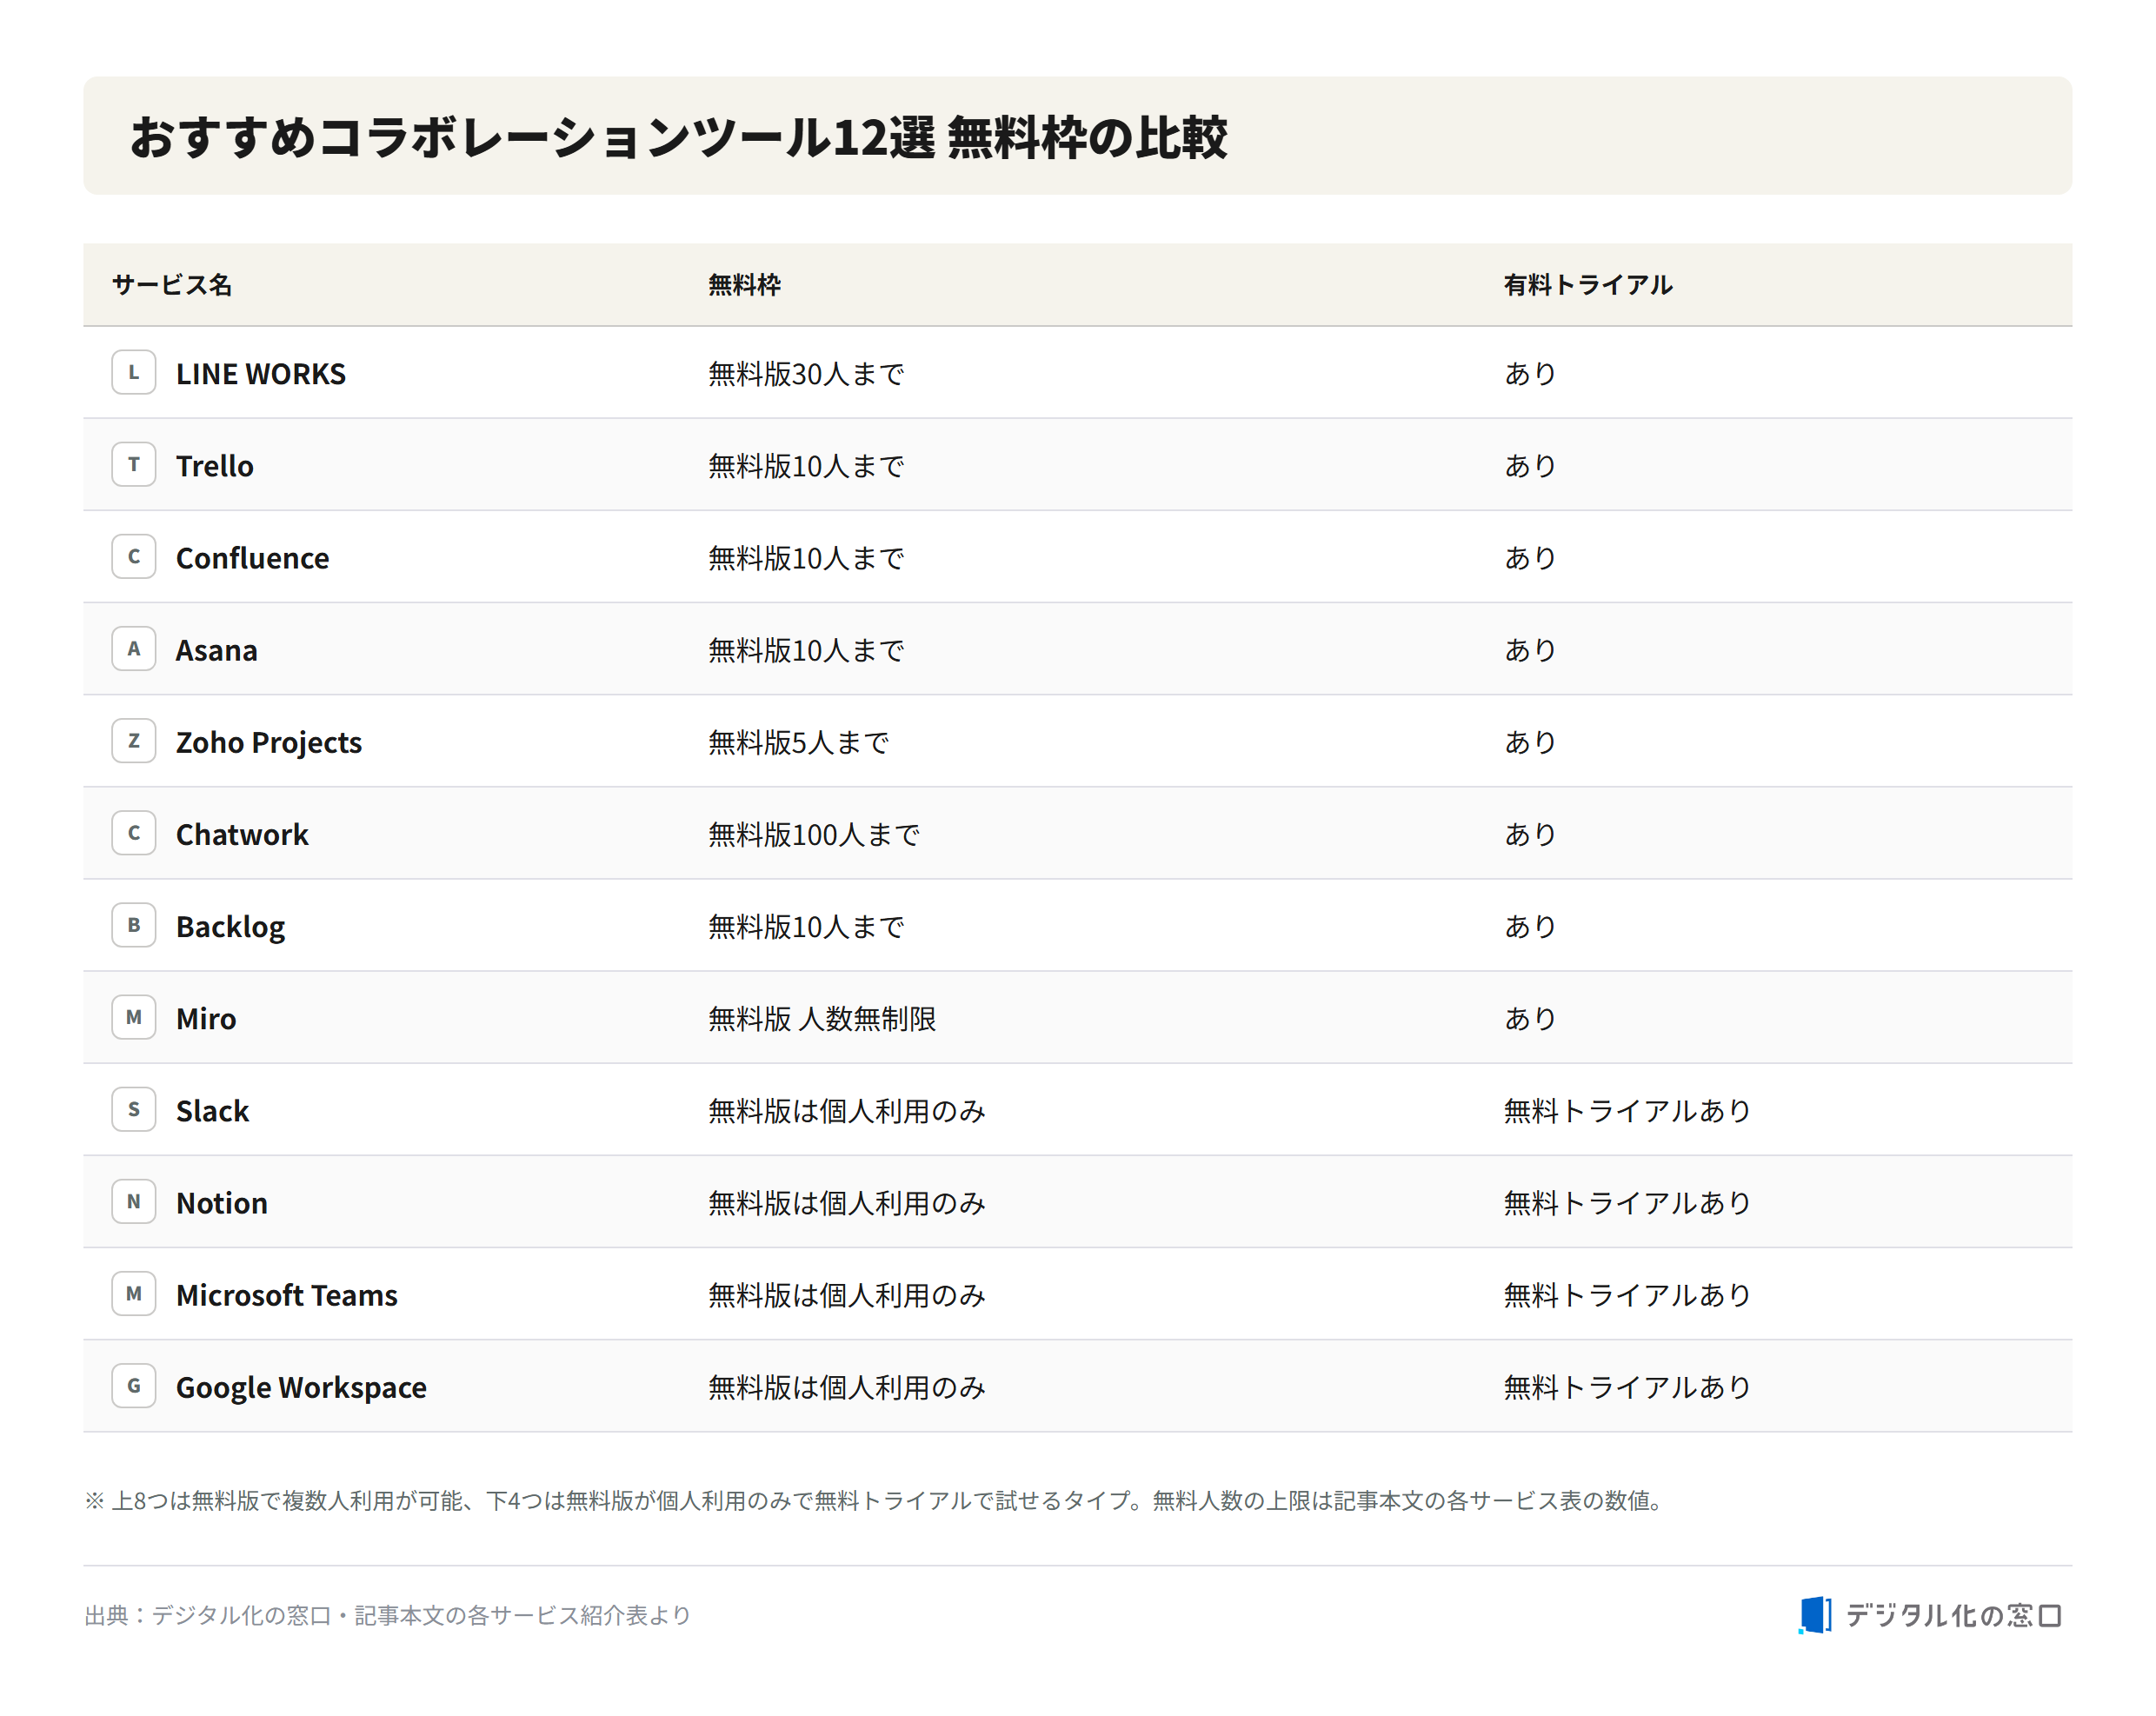Click the B badge icon beside Backlog
The height and width of the screenshot is (1716, 2156).
click(x=133, y=925)
